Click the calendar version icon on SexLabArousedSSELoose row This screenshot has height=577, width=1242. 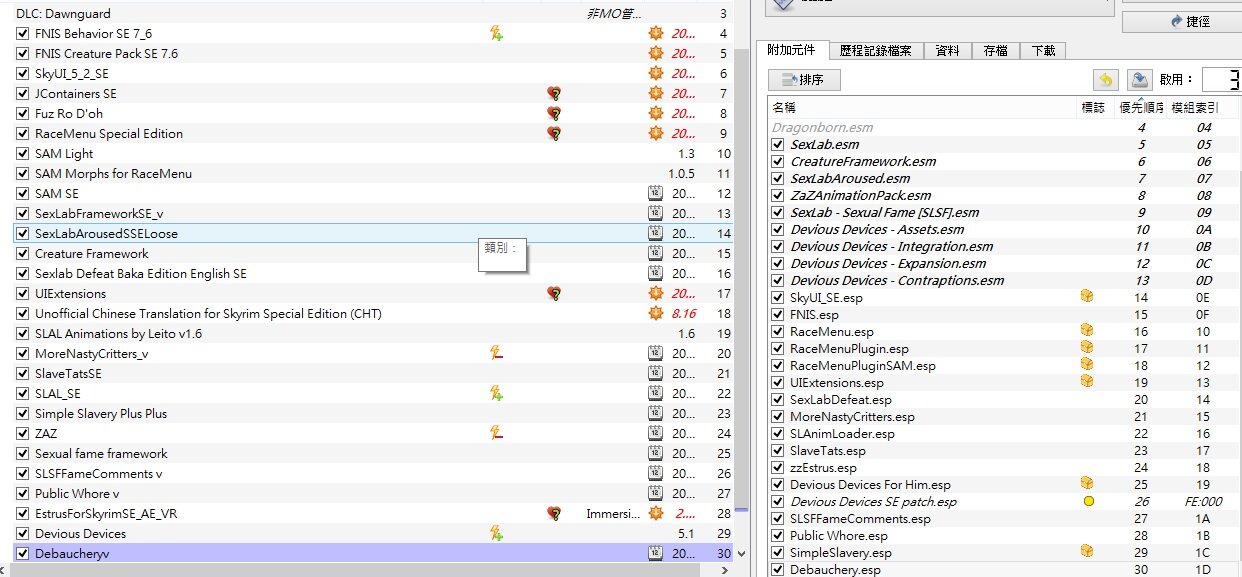pyautogui.click(x=655, y=233)
